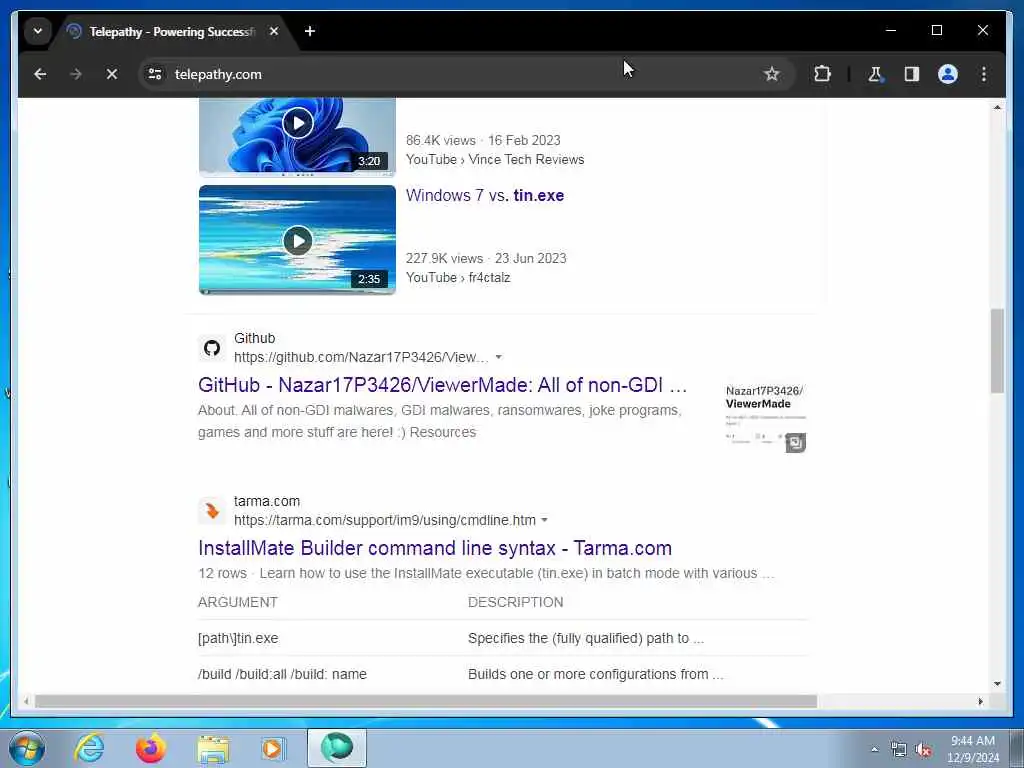Open the taskbar clock and date
Screen dimensions: 1024x768
(x=973, y=749)
